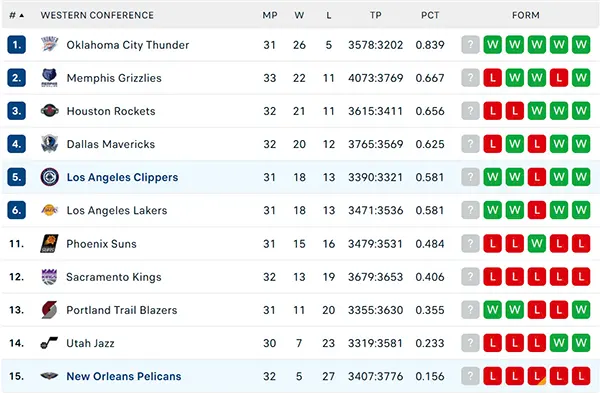Click the Los Angeles Clippers logo
Viewport: 600px width, 393px height.
tap(49, 177)
